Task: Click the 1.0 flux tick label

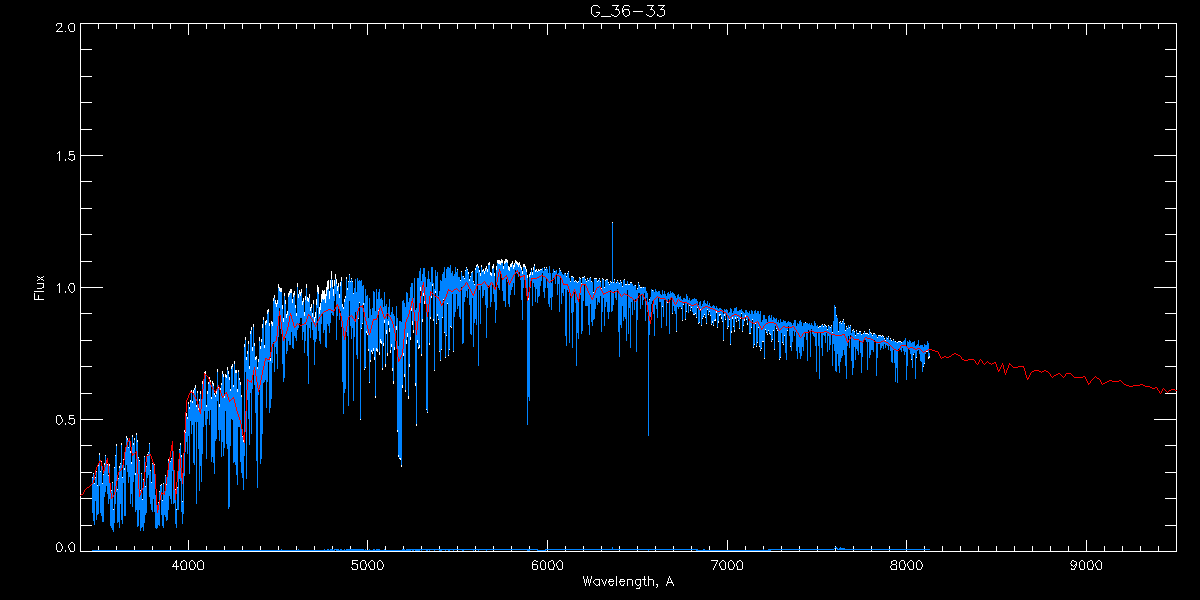Action: pos(66,288)
